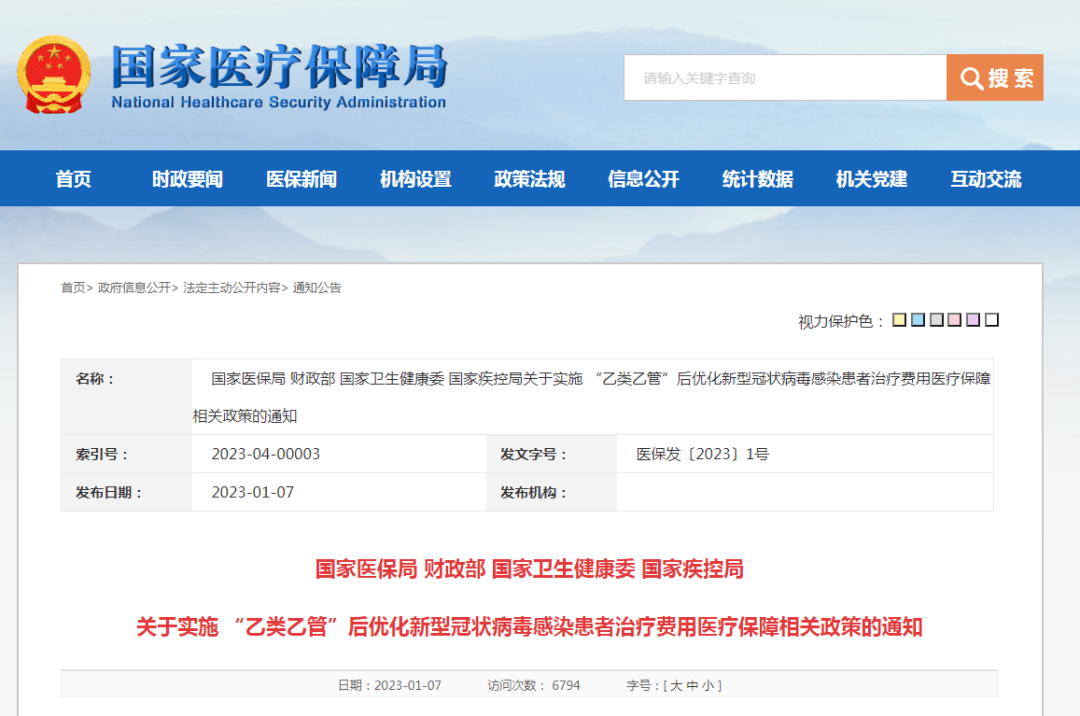Screen dimensions: 1080x716
Task: Open the 互动交流 navigation item
Action: (986, 179)
